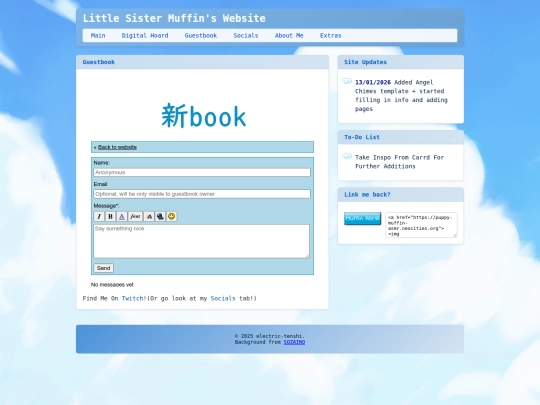
Task: Click the Link me back? heading
Action: (x=367, y=195)
